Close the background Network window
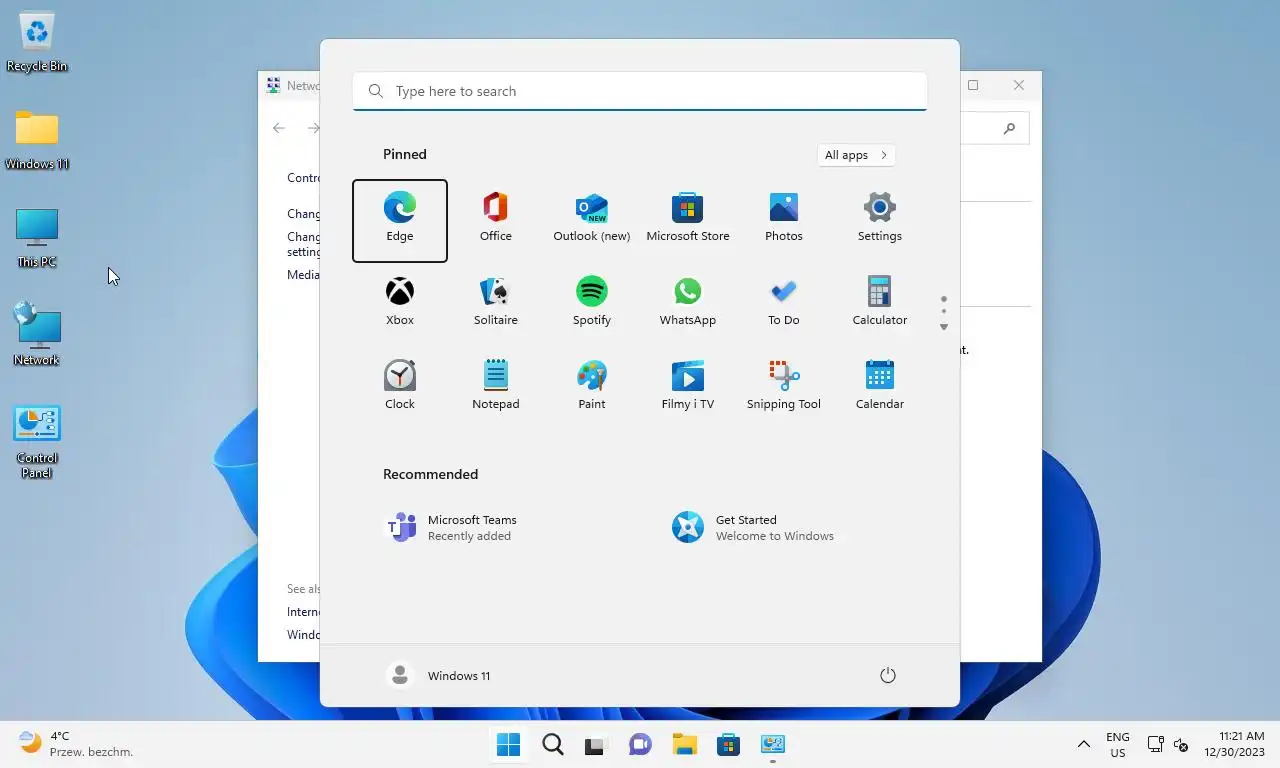 tap(1019, 85)
